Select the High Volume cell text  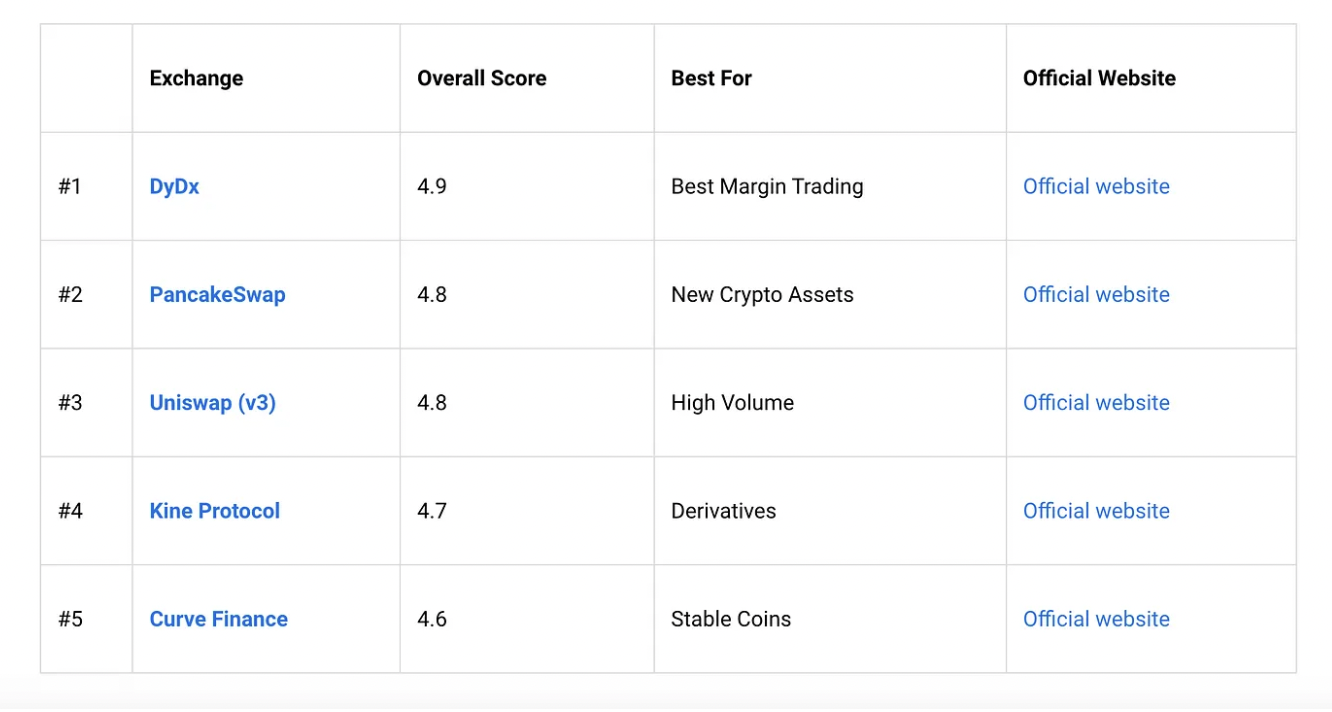click(x=732, y=403)
